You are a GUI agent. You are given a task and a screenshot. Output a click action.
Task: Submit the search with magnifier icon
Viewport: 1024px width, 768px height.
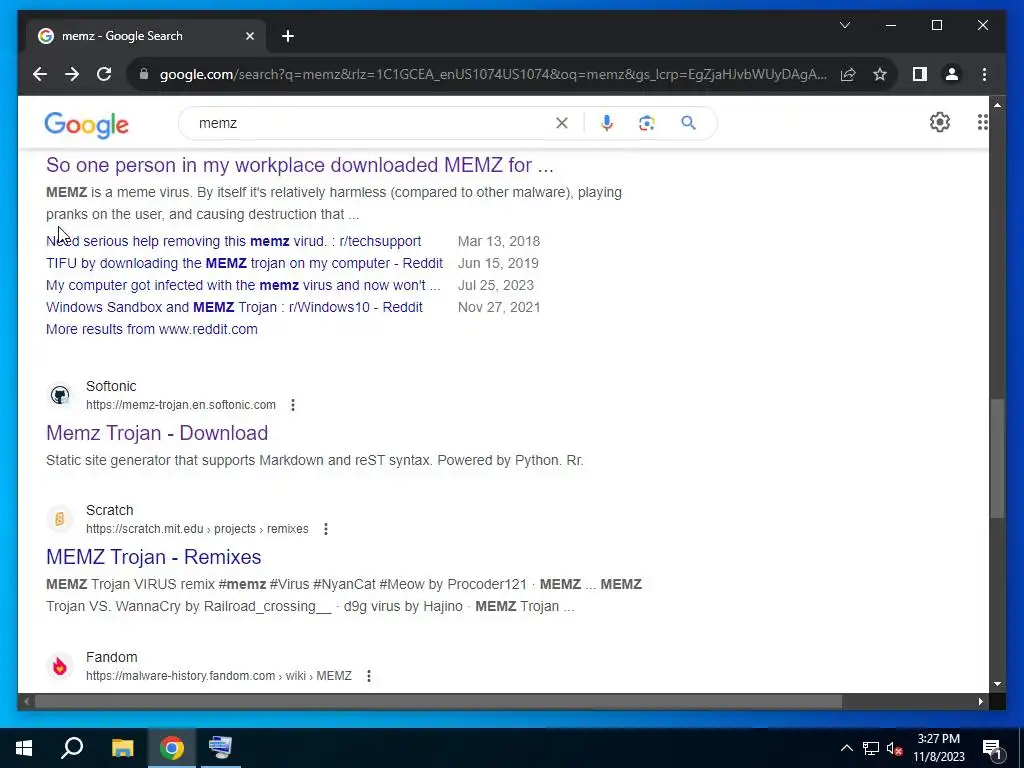(688, 123)
